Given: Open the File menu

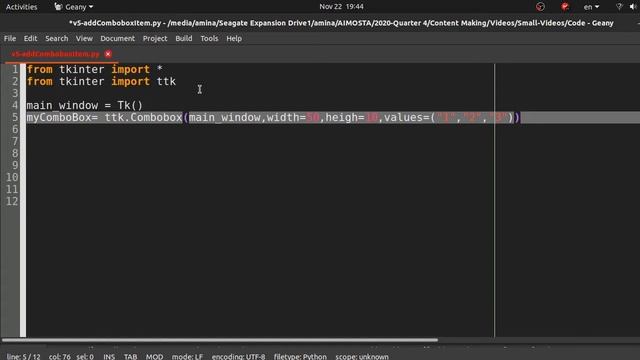Looking at the screenshot, I should 10,38.
